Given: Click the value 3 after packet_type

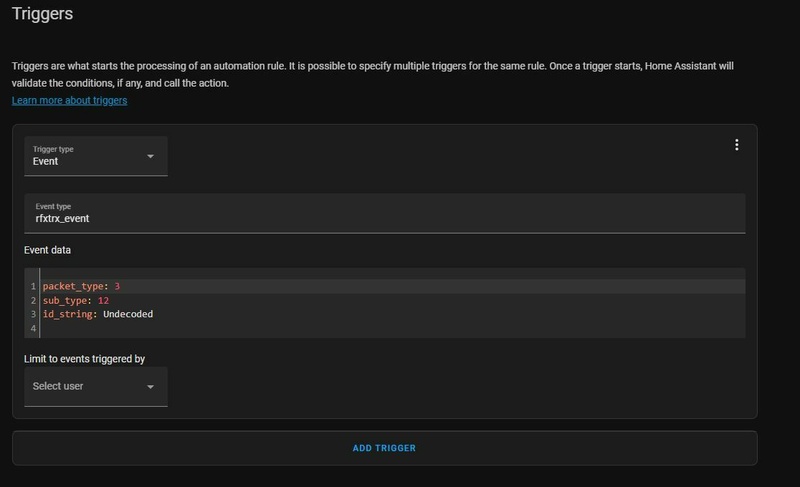Looking at the screenshot, I should [117, 286].
